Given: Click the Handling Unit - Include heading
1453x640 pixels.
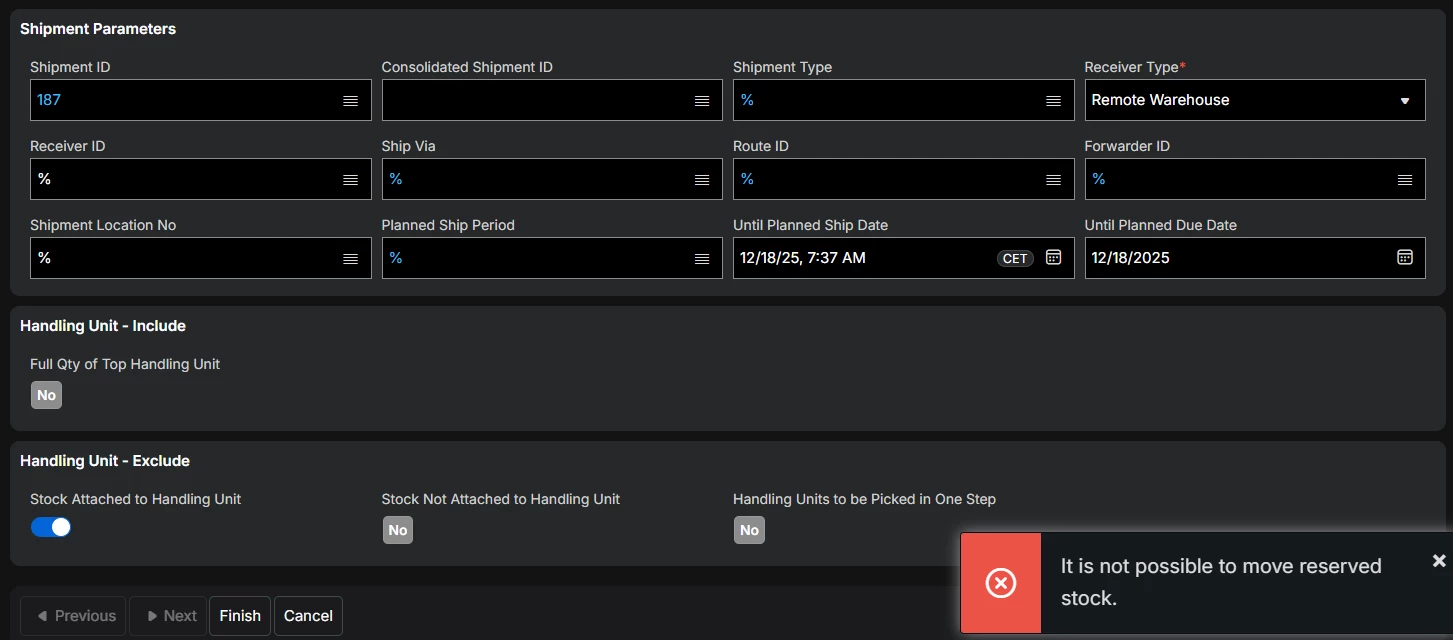Looking at the screenshot, I should (x=103, y=326).
